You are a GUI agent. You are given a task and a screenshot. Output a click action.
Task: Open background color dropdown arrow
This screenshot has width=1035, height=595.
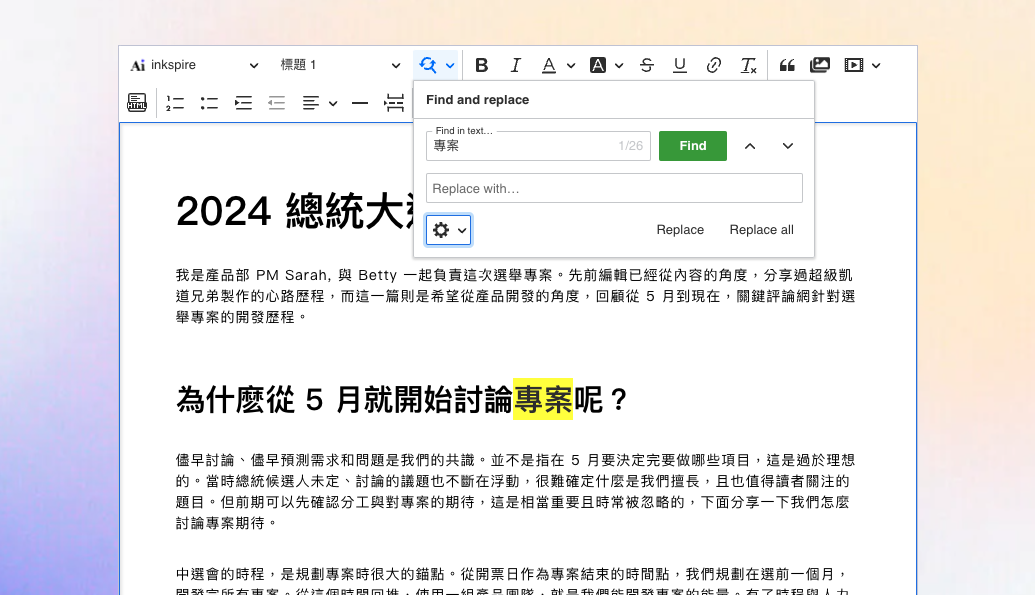[x=618, y=65]
